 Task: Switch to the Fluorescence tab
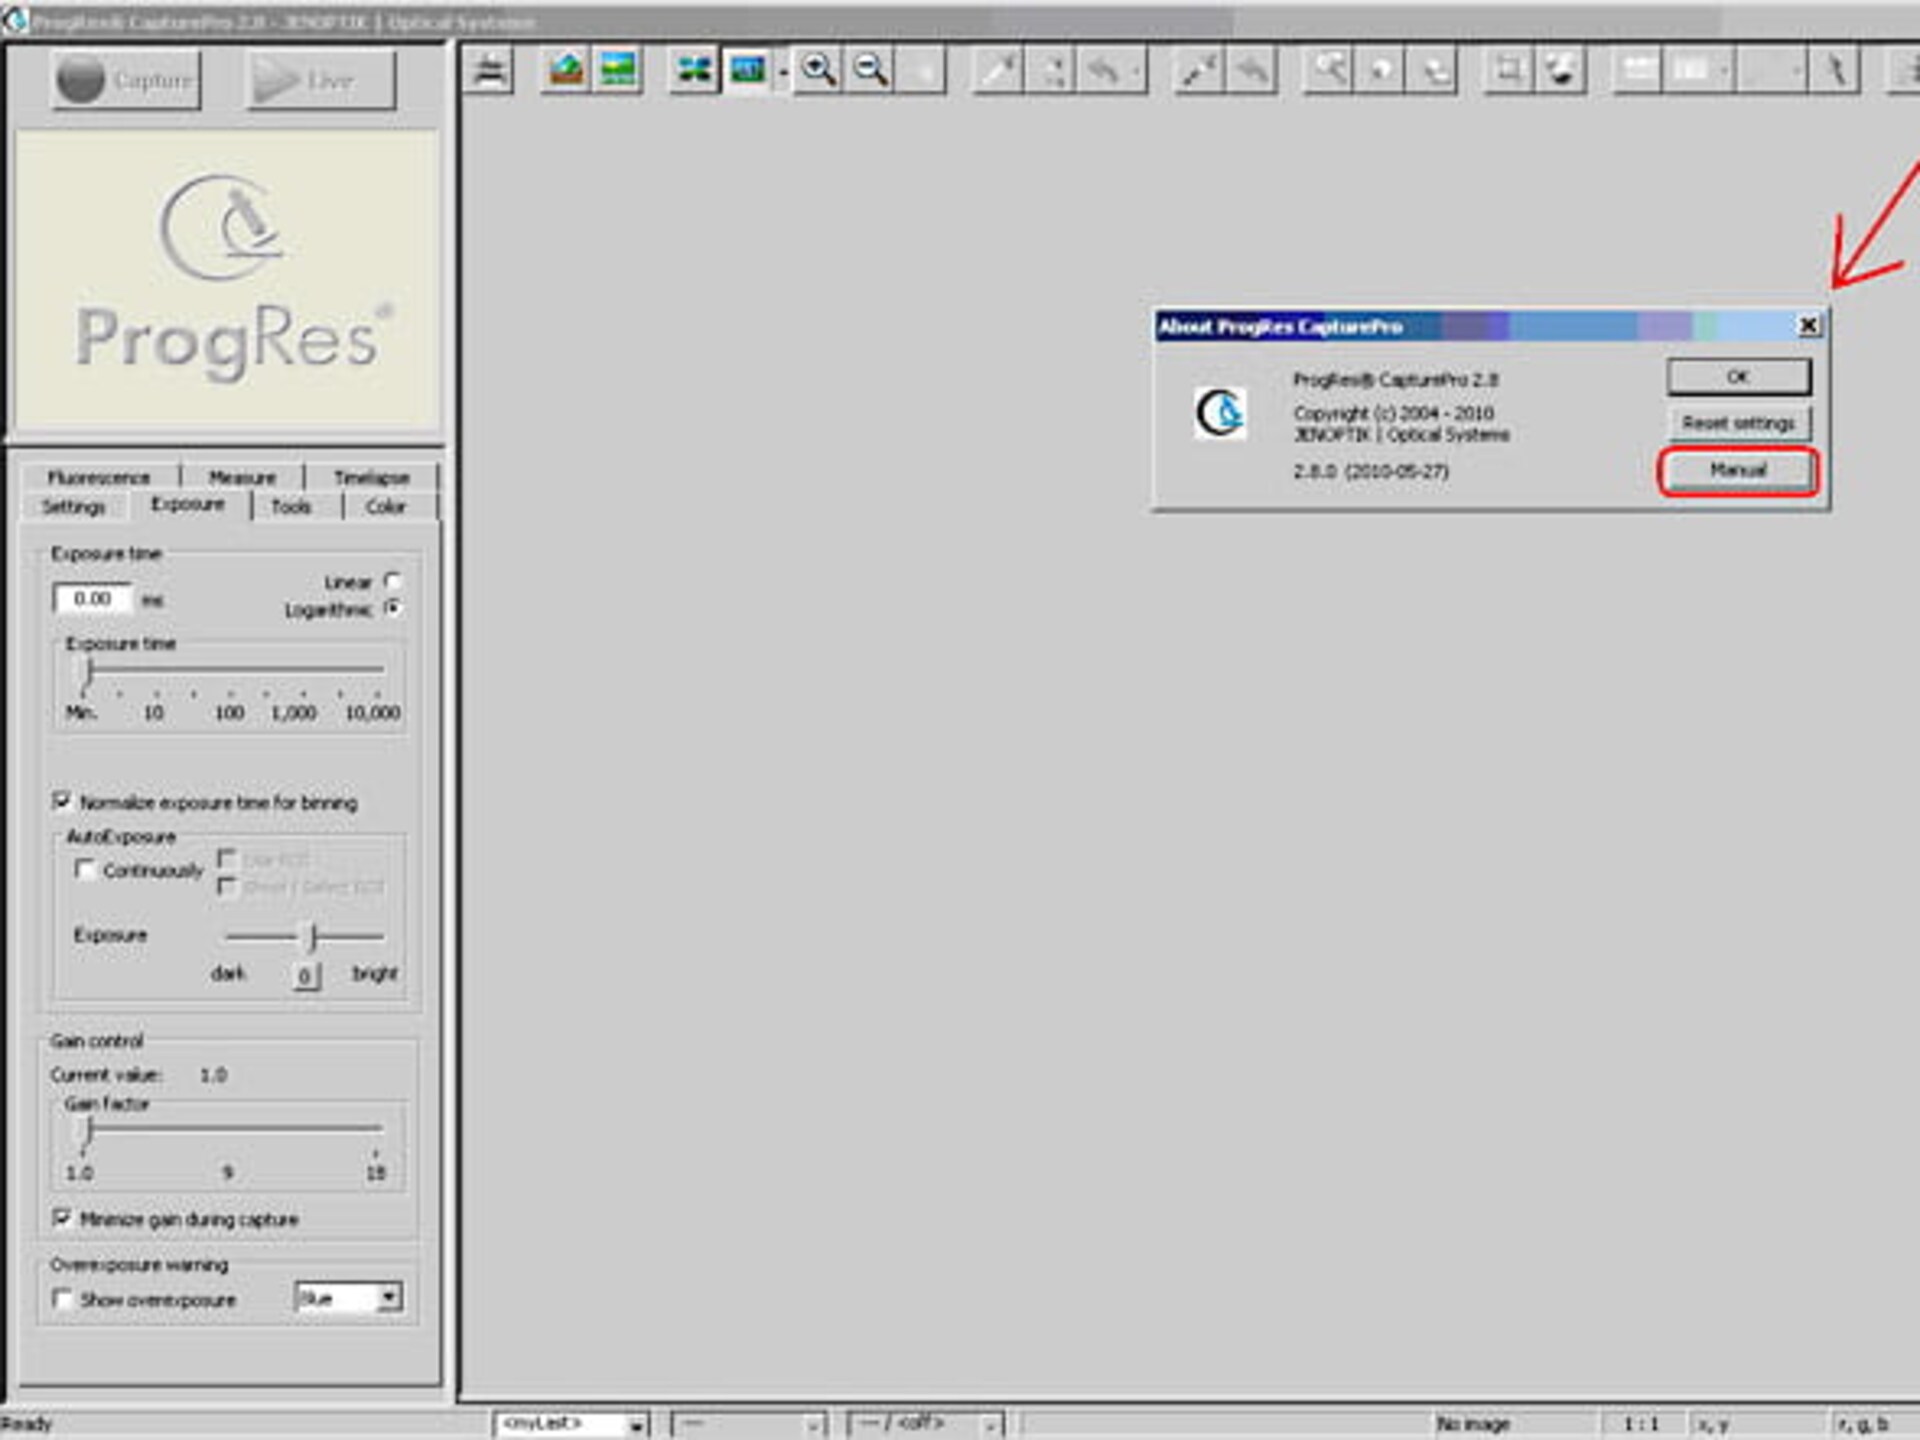[x=99, y=477]
